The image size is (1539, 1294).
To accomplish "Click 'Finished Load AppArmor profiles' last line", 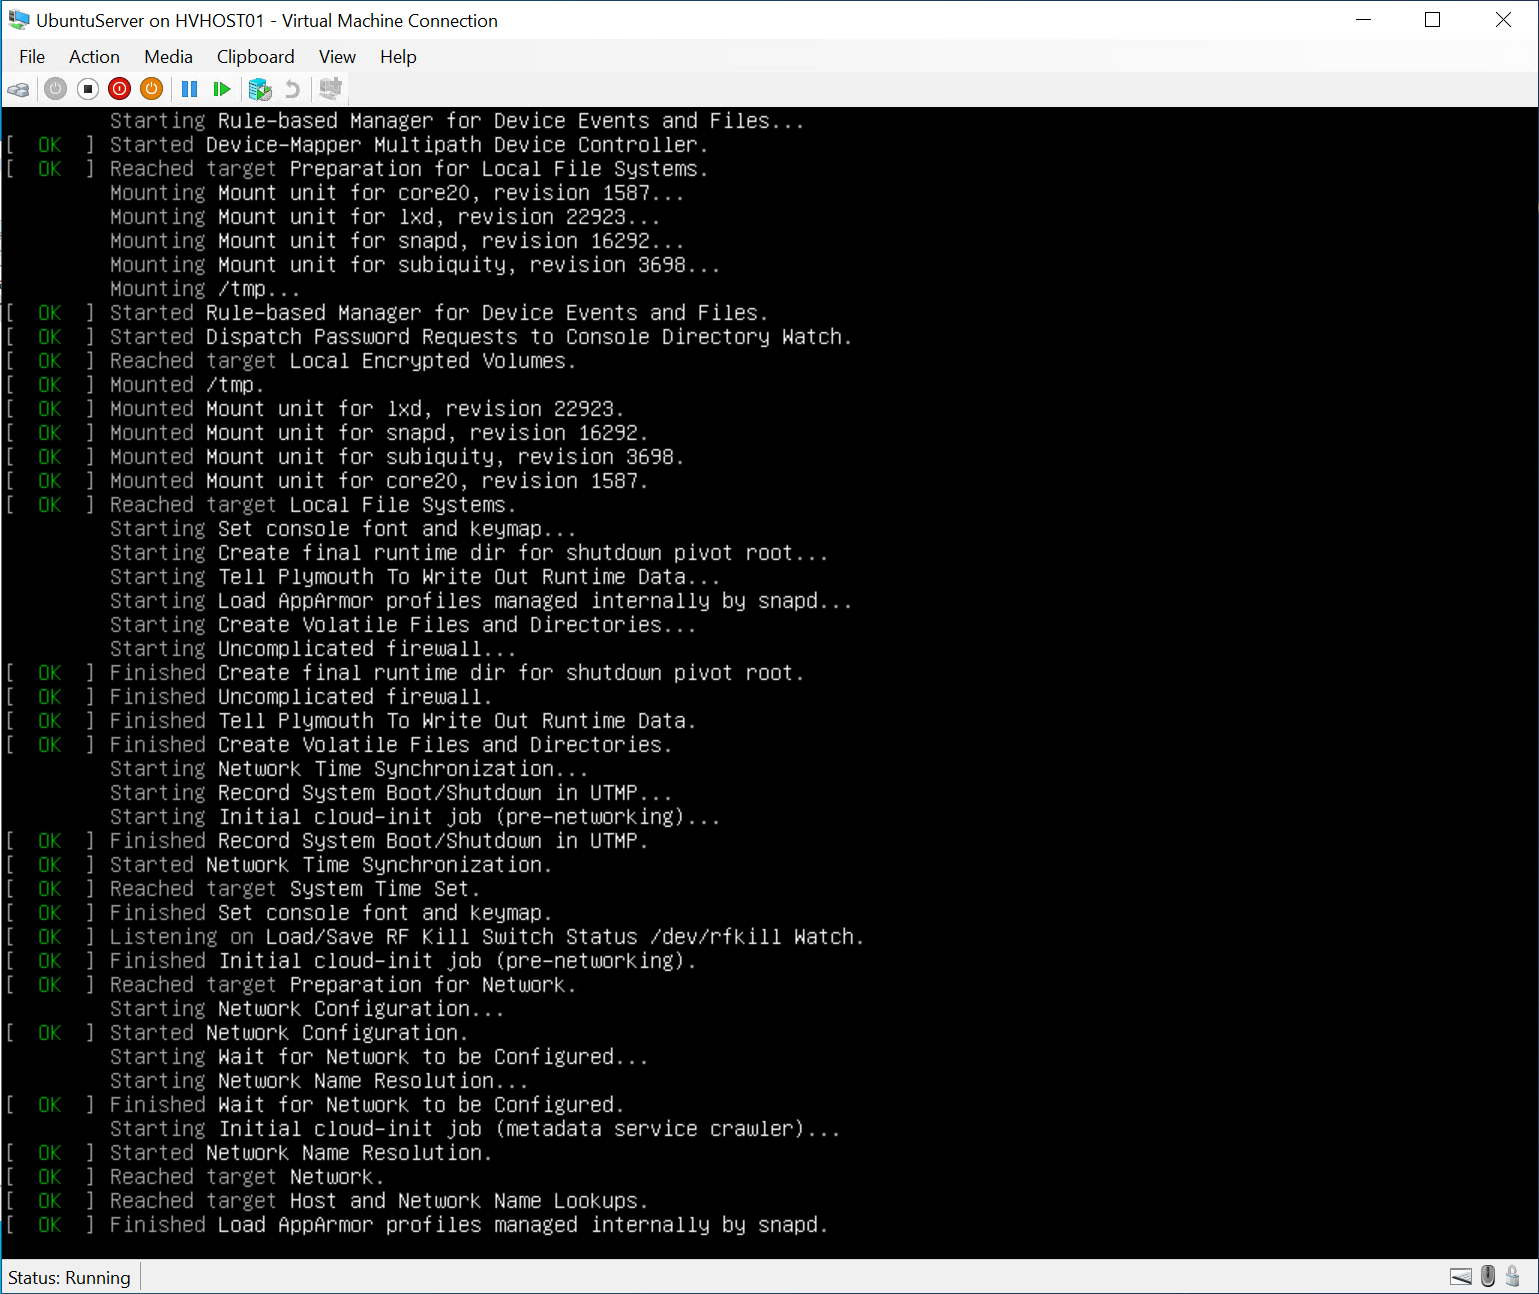I will click(x=469, y=1225).
